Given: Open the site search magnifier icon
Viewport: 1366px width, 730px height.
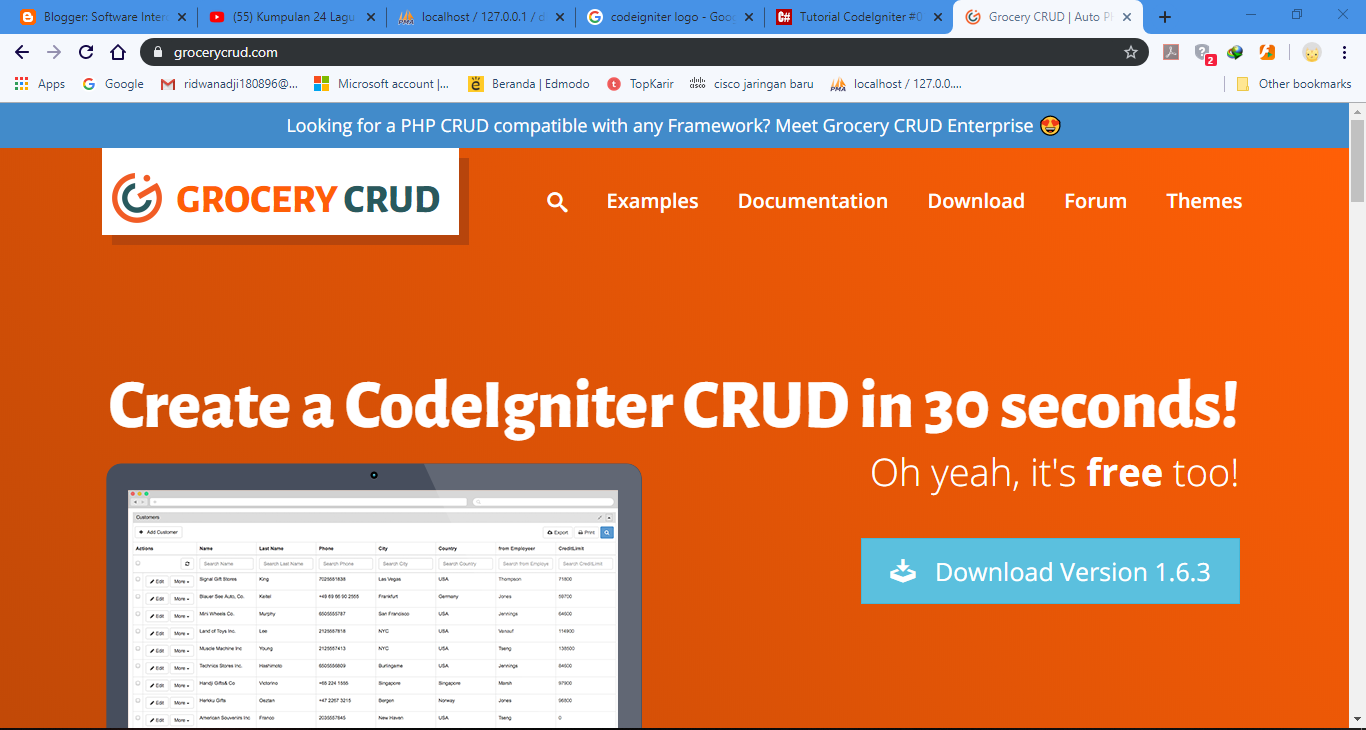Looking at the screenshot, I should [x=557, y=202].
